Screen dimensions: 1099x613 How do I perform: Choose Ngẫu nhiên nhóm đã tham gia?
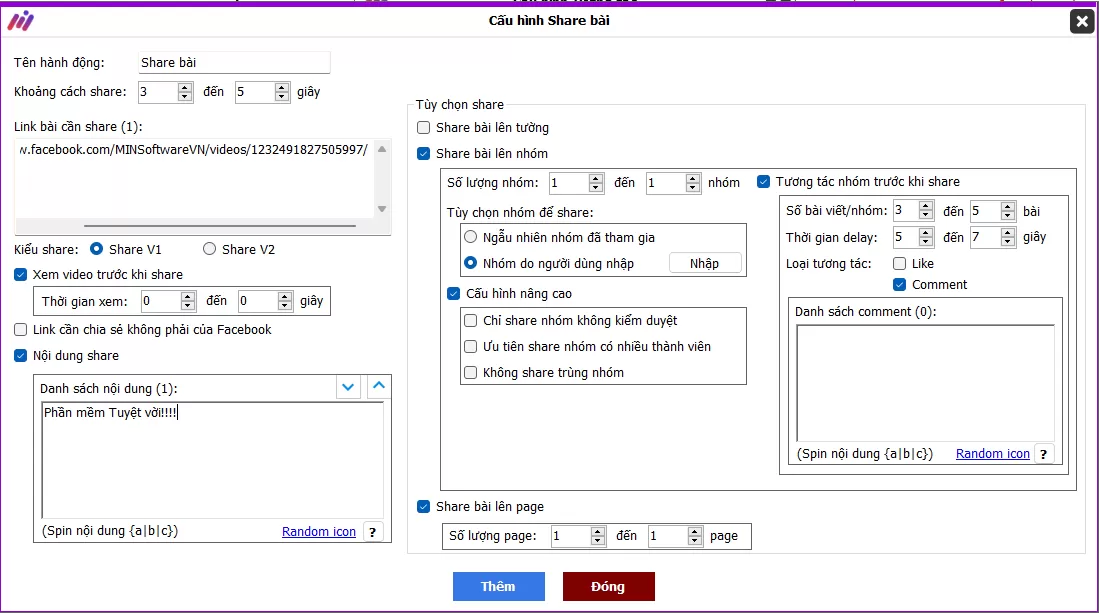(471, 238)
